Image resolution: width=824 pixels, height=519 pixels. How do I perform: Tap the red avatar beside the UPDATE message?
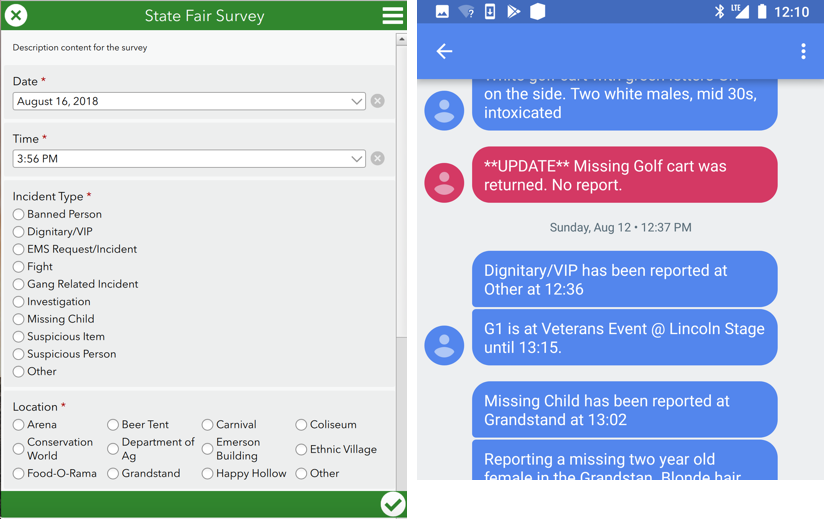pyautogui.click(x=444, y=183)
